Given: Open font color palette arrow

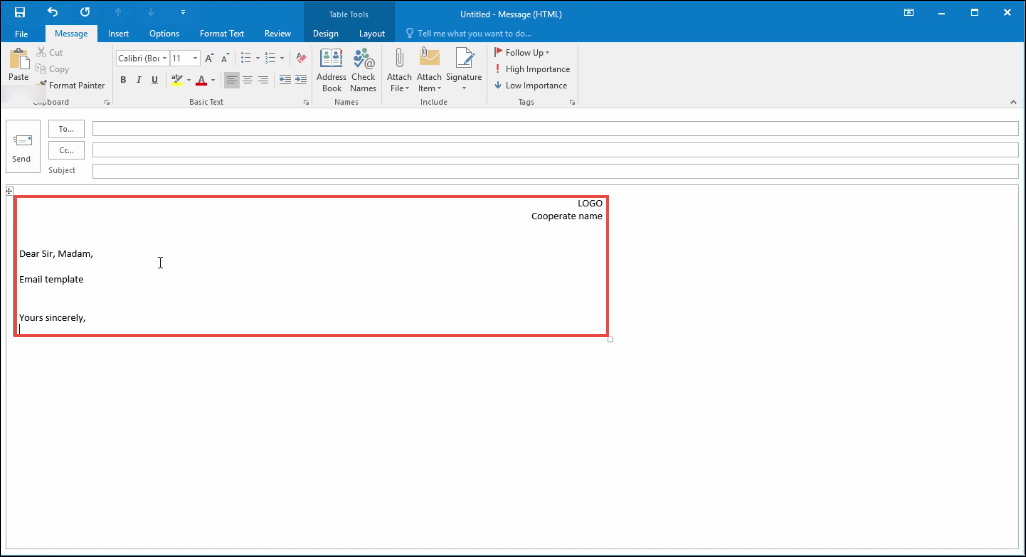Looking at the screenshot, I should coord(213,80).
